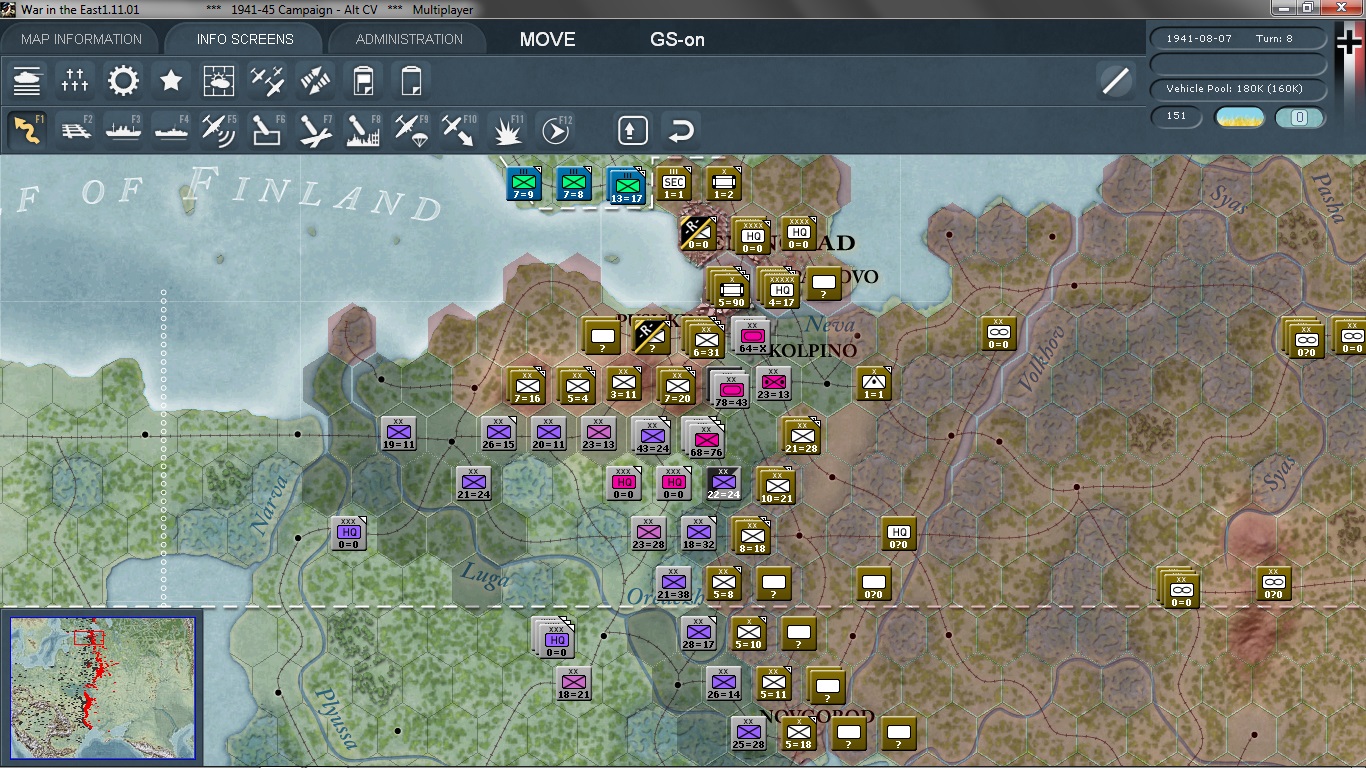Select the black 22=24 unit counter

tap(724, 484)
